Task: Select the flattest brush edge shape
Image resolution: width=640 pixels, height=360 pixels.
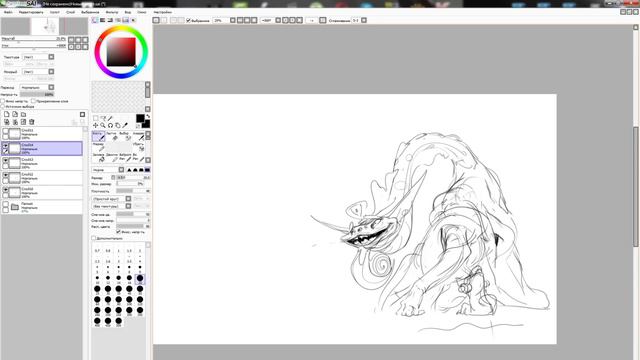Action: 147,170
